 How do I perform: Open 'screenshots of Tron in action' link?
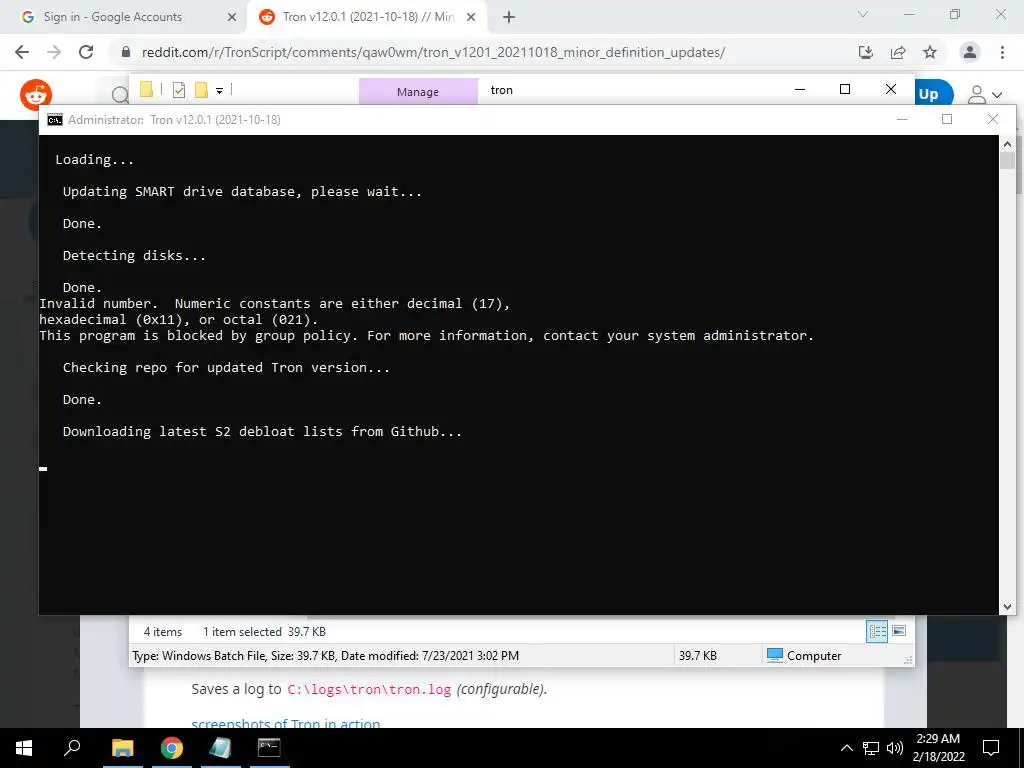pyautogui.click(x=285, y=723)
